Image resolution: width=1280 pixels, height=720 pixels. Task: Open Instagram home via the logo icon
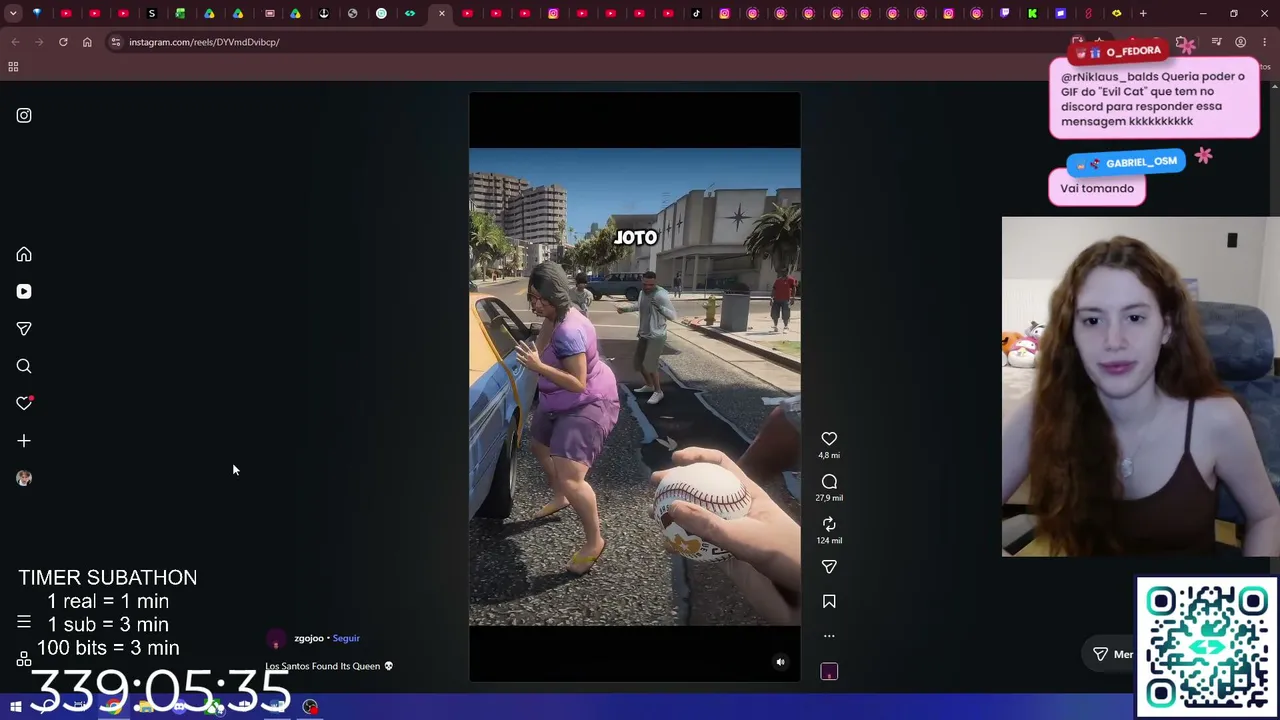(24, 115)
